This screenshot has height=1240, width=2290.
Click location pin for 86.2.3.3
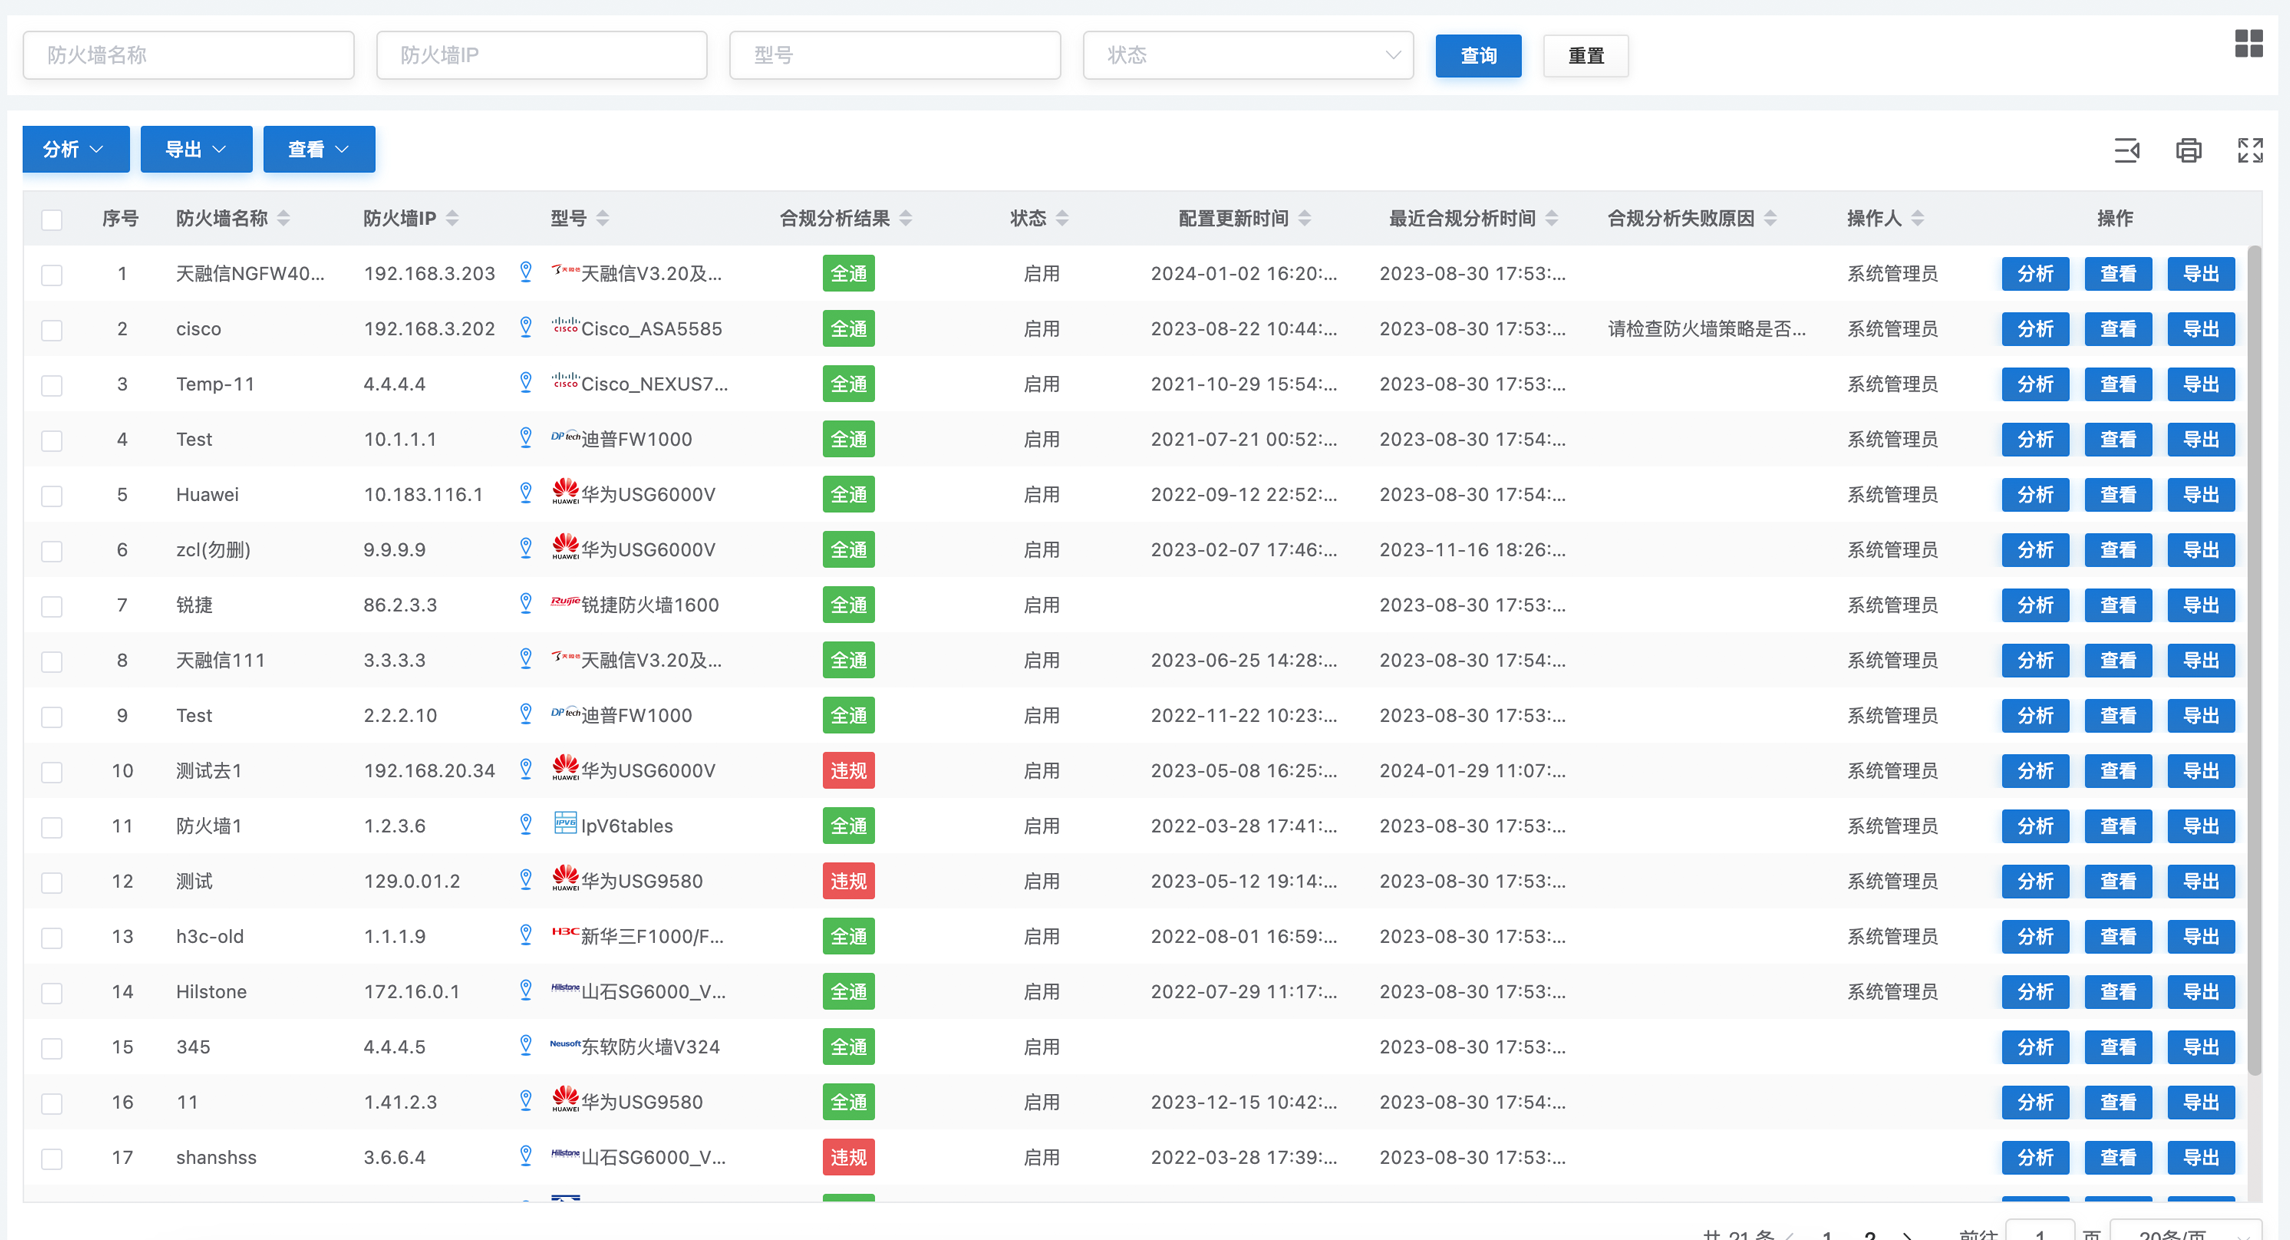pos(526,603)
